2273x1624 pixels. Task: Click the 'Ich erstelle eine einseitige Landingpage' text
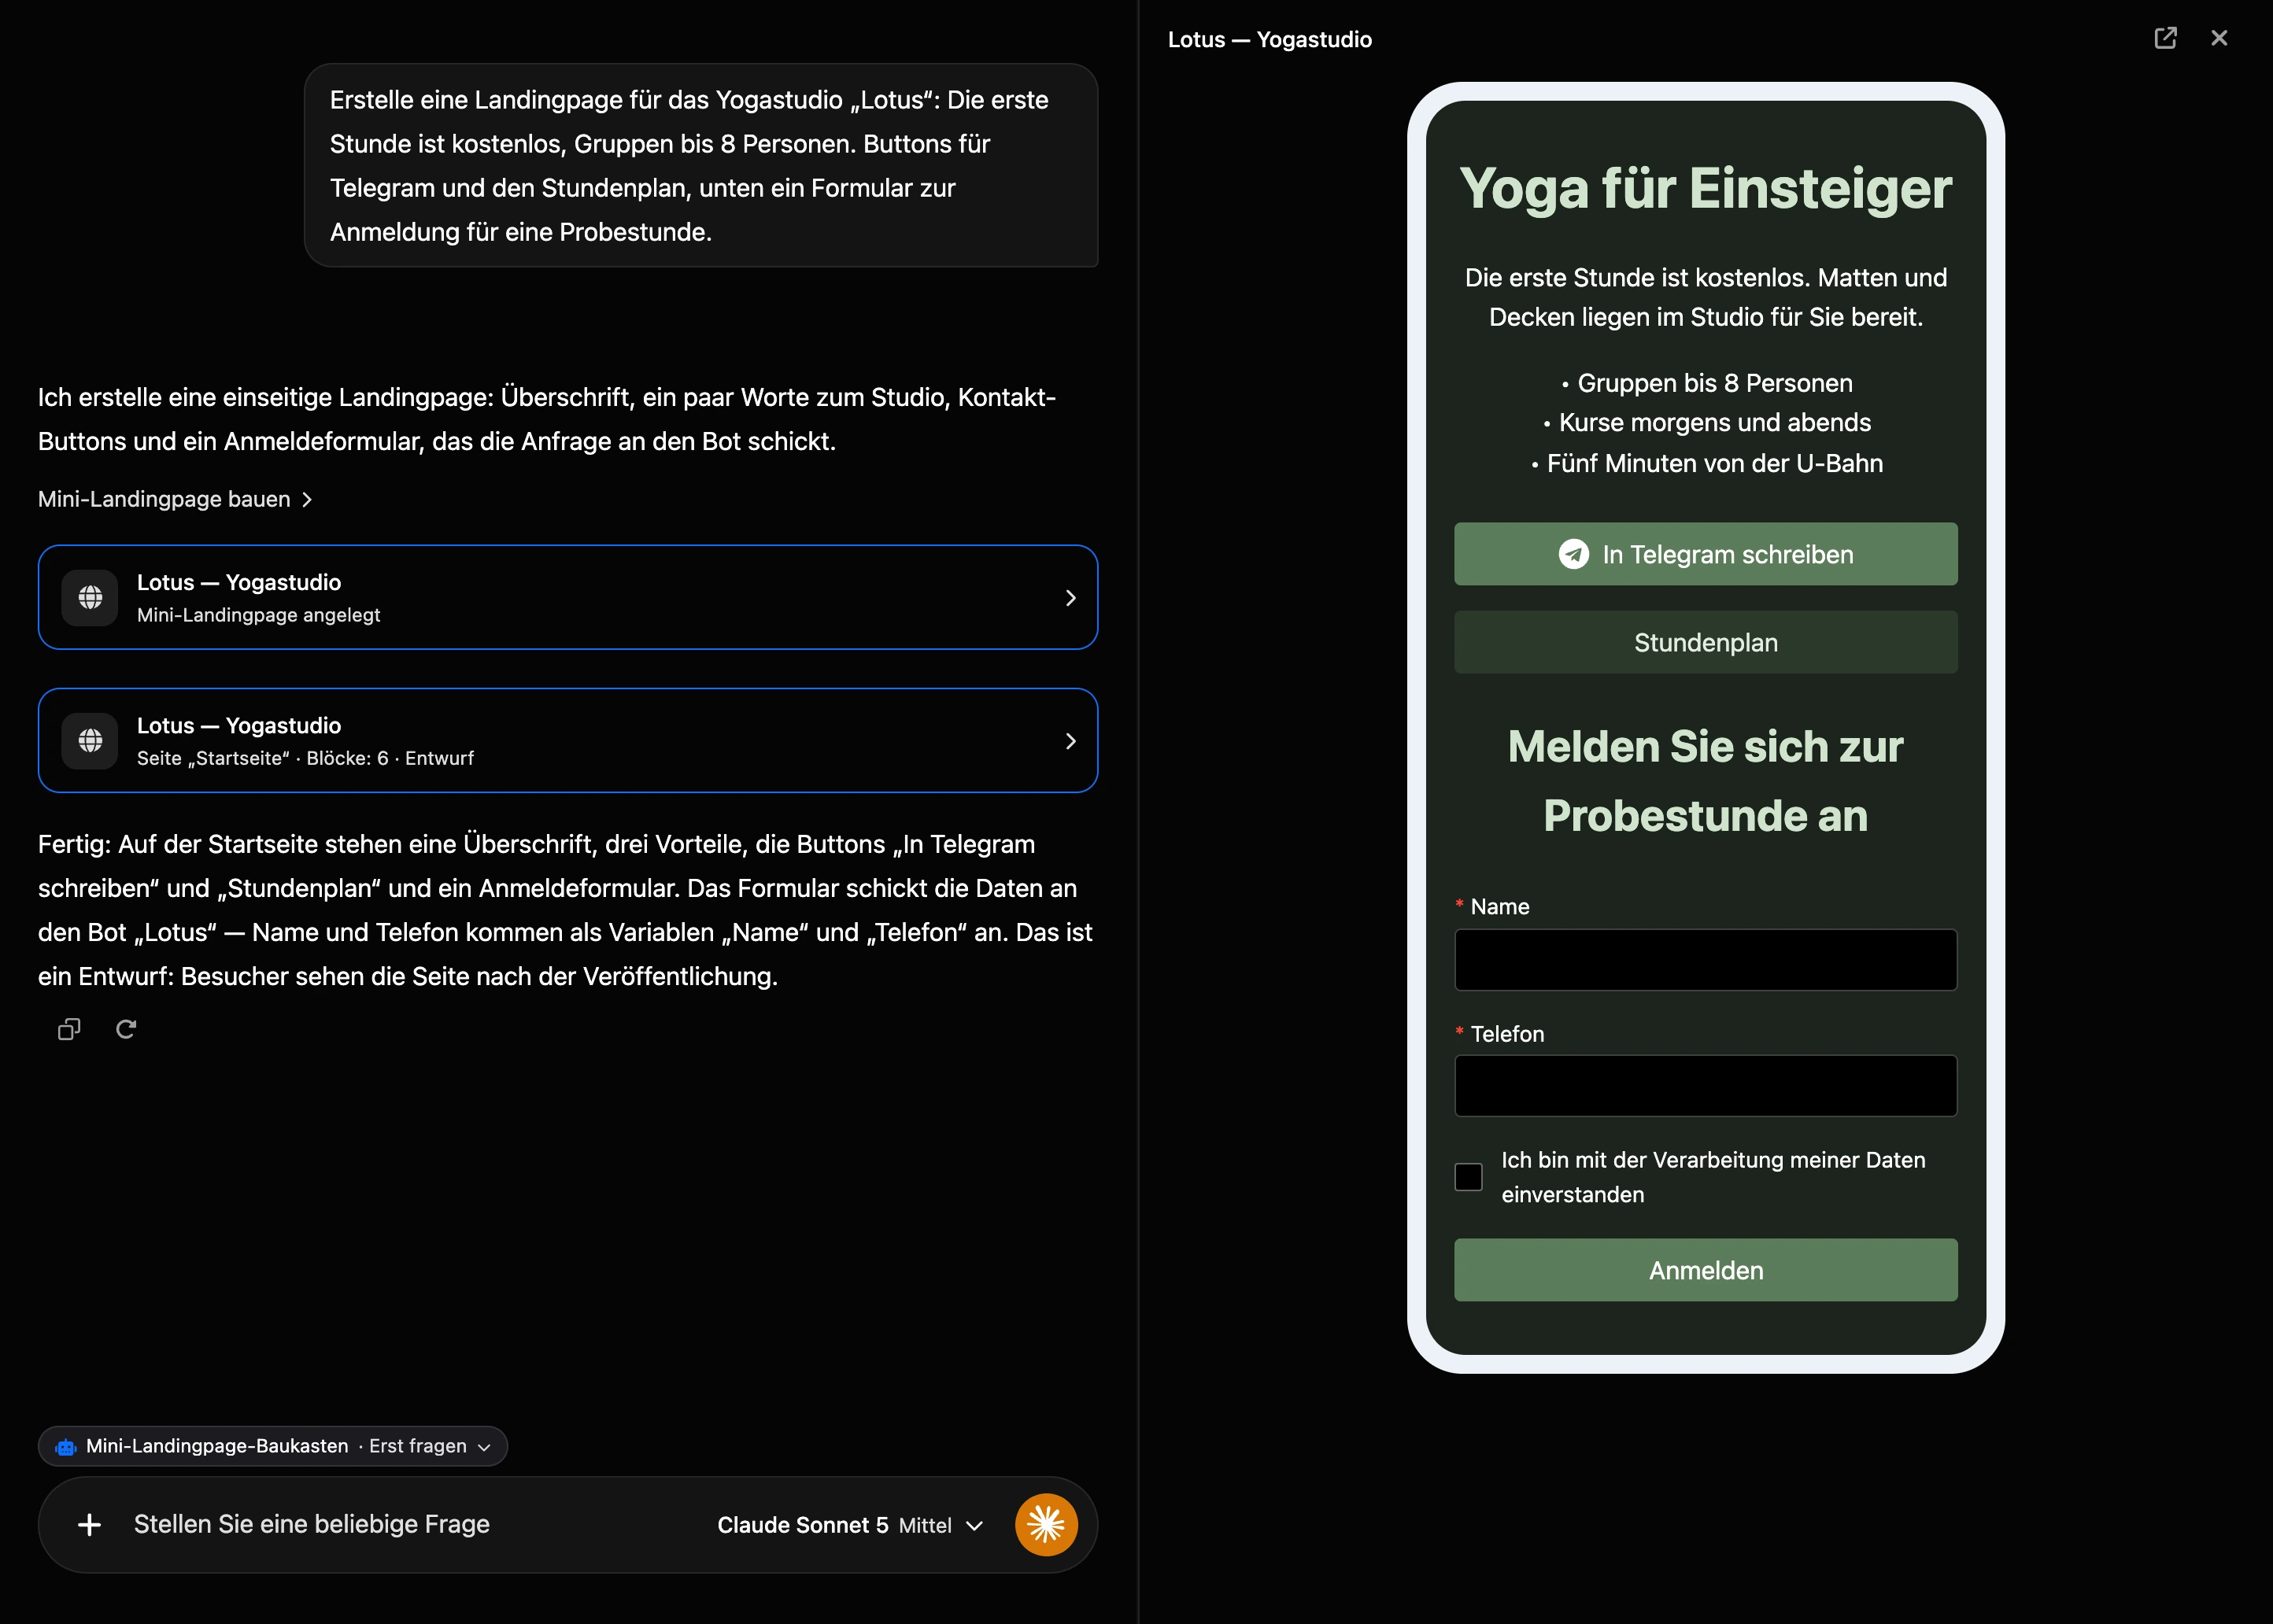point(547,419)
